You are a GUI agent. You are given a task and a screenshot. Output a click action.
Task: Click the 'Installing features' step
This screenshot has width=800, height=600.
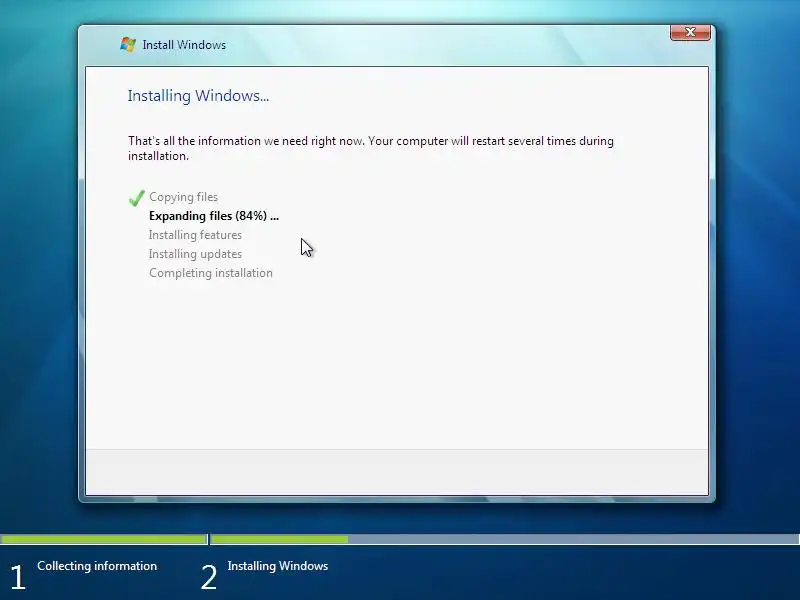coord(195,235)
